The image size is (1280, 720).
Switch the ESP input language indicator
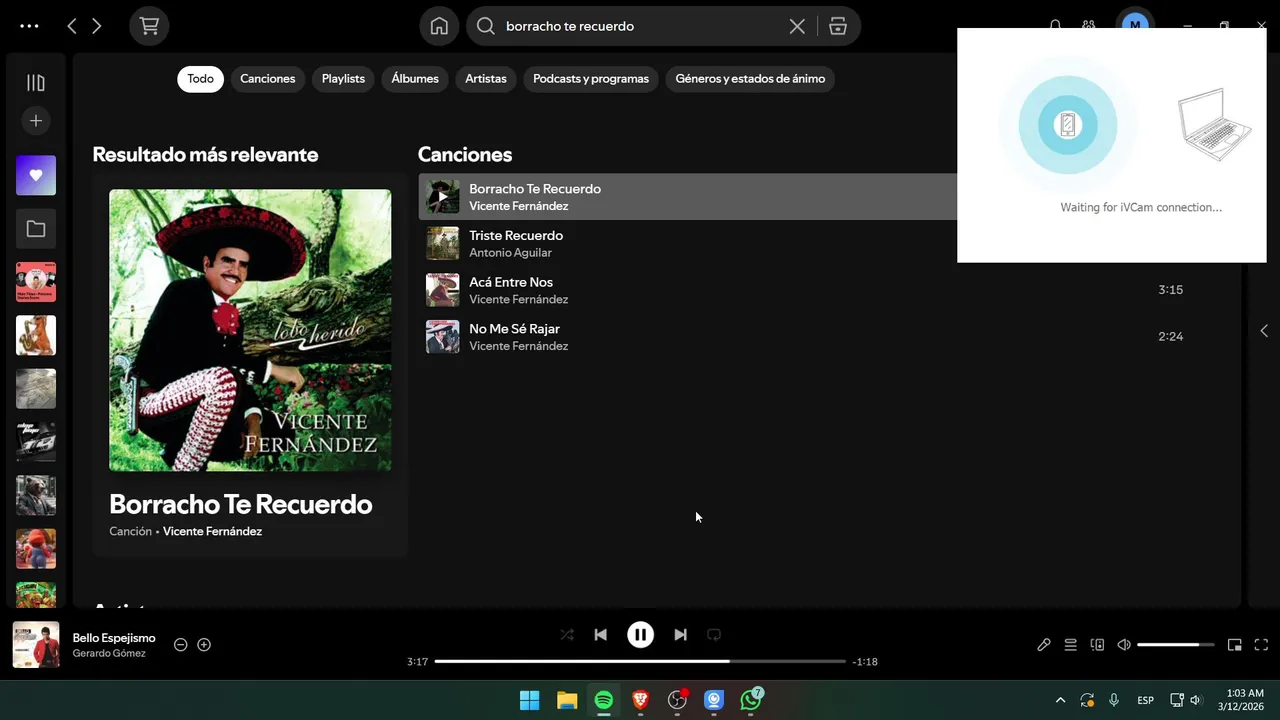tap(1146, 701)
